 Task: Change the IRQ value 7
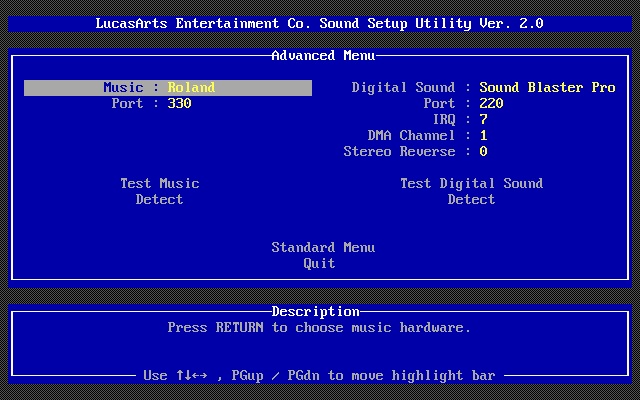point(483,120)
